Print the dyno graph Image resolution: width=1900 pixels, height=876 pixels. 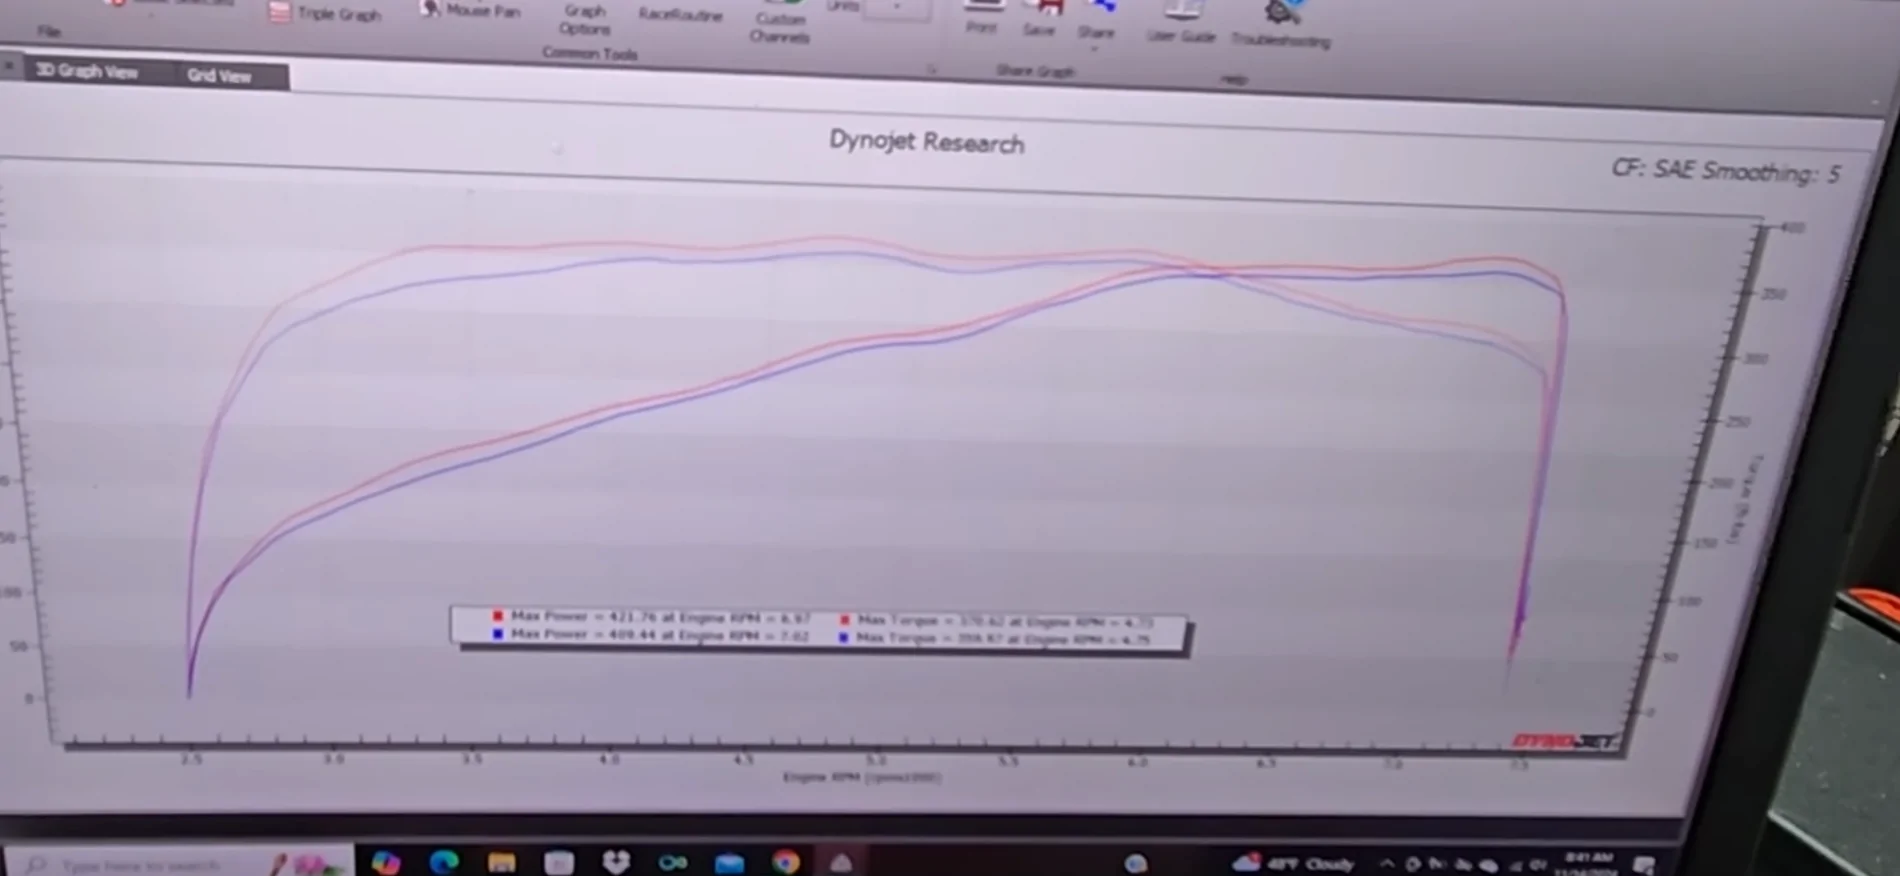coord(982,18)
